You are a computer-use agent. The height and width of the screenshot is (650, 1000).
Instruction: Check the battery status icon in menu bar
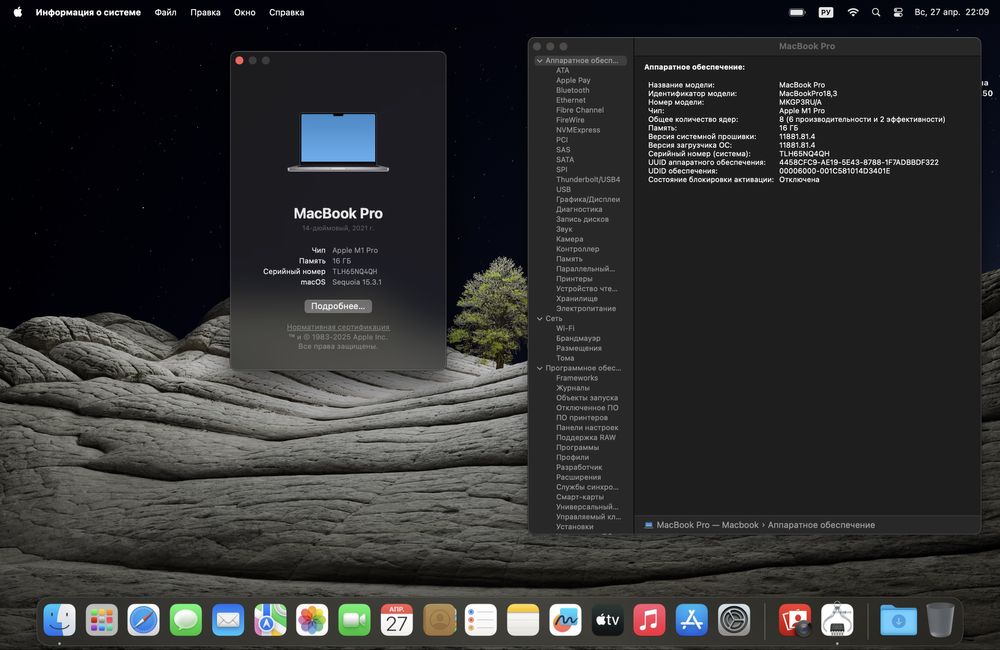797,12
